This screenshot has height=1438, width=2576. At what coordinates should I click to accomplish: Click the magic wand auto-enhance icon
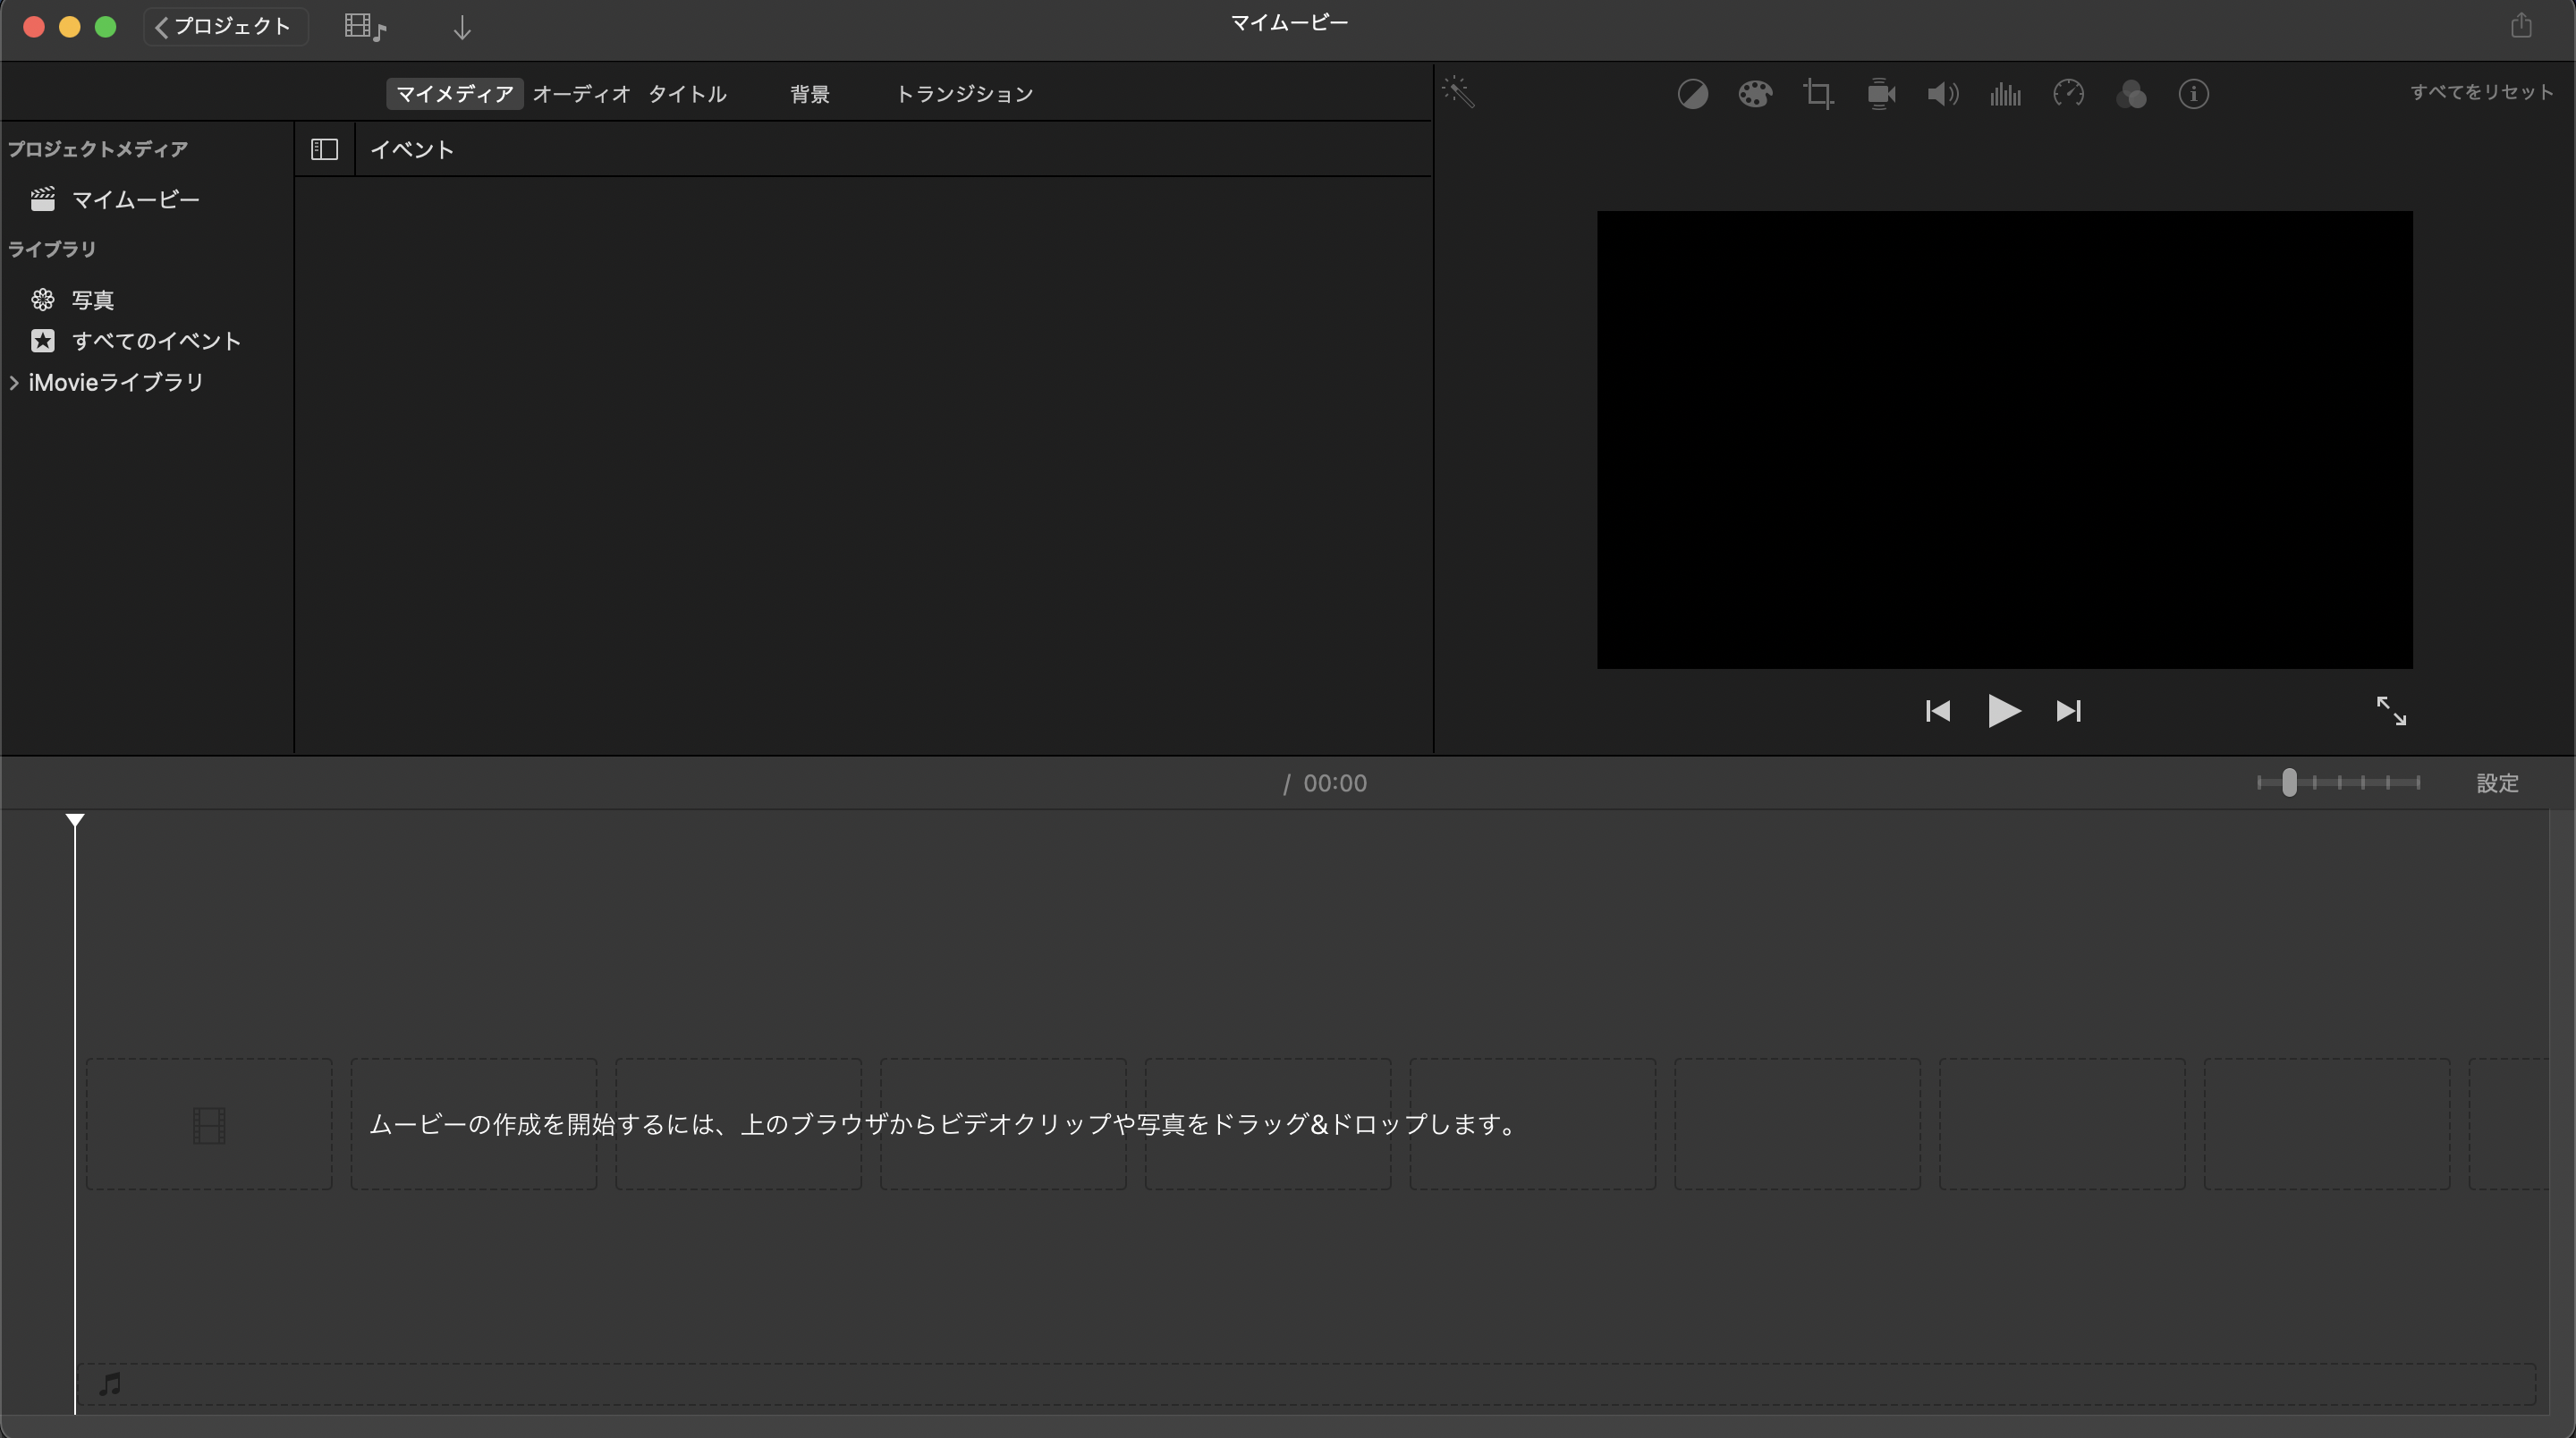(1458, 93)
